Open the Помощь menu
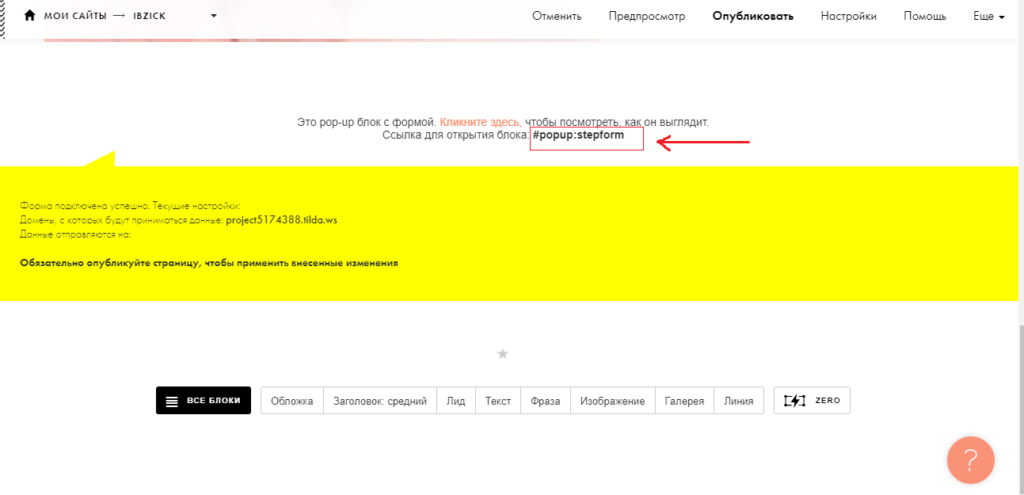 pos(925,16)
